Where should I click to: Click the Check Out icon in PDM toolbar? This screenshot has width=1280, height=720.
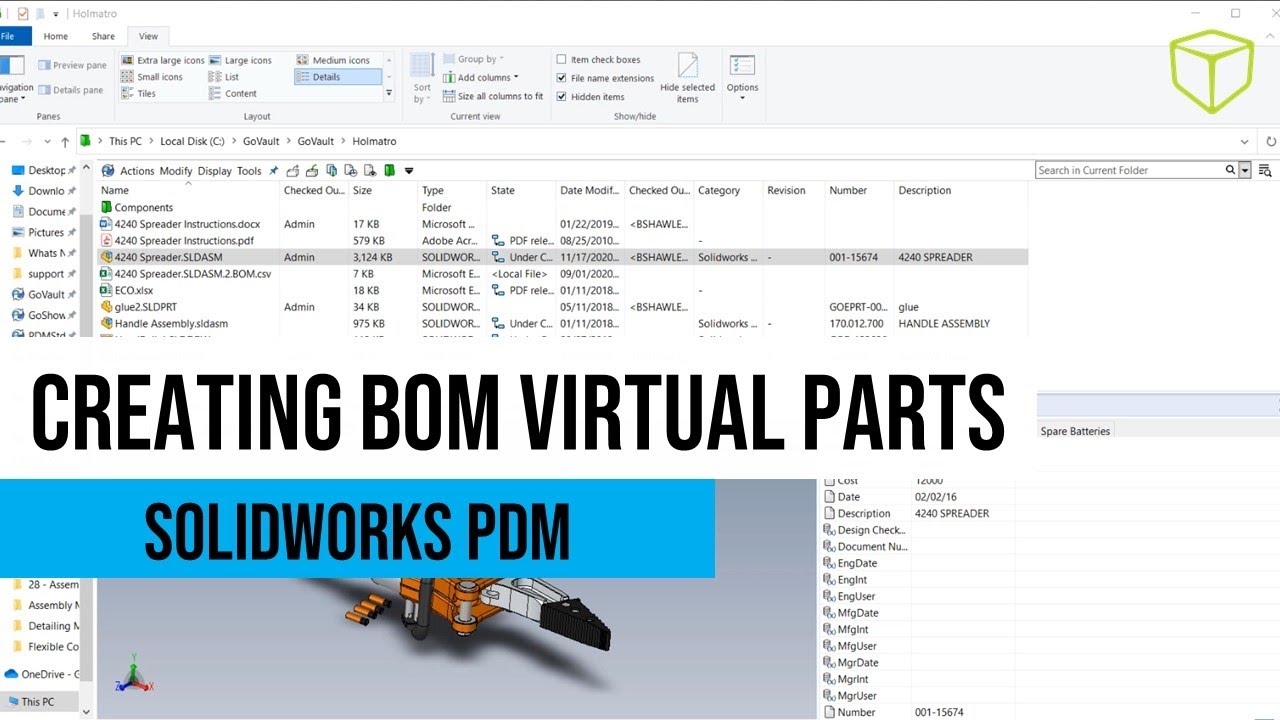pyautogui.click(x=292, y=171)
